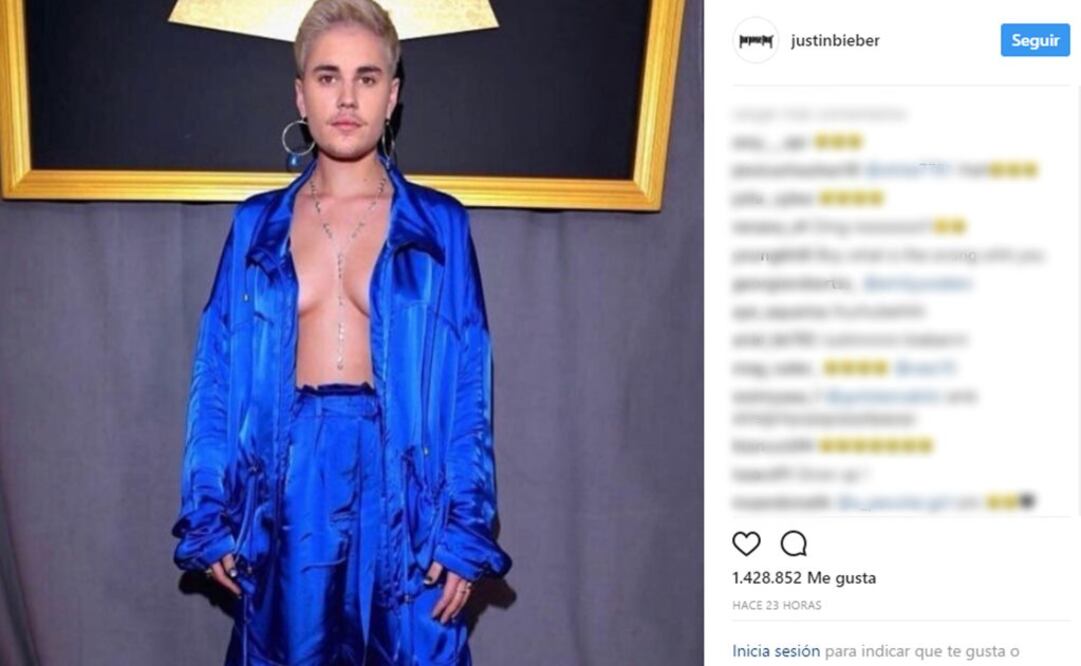Like the post with the heart icon
The height and width of the screenshot is (666, 1081).
pyautogui.click(x=746, y=544)
